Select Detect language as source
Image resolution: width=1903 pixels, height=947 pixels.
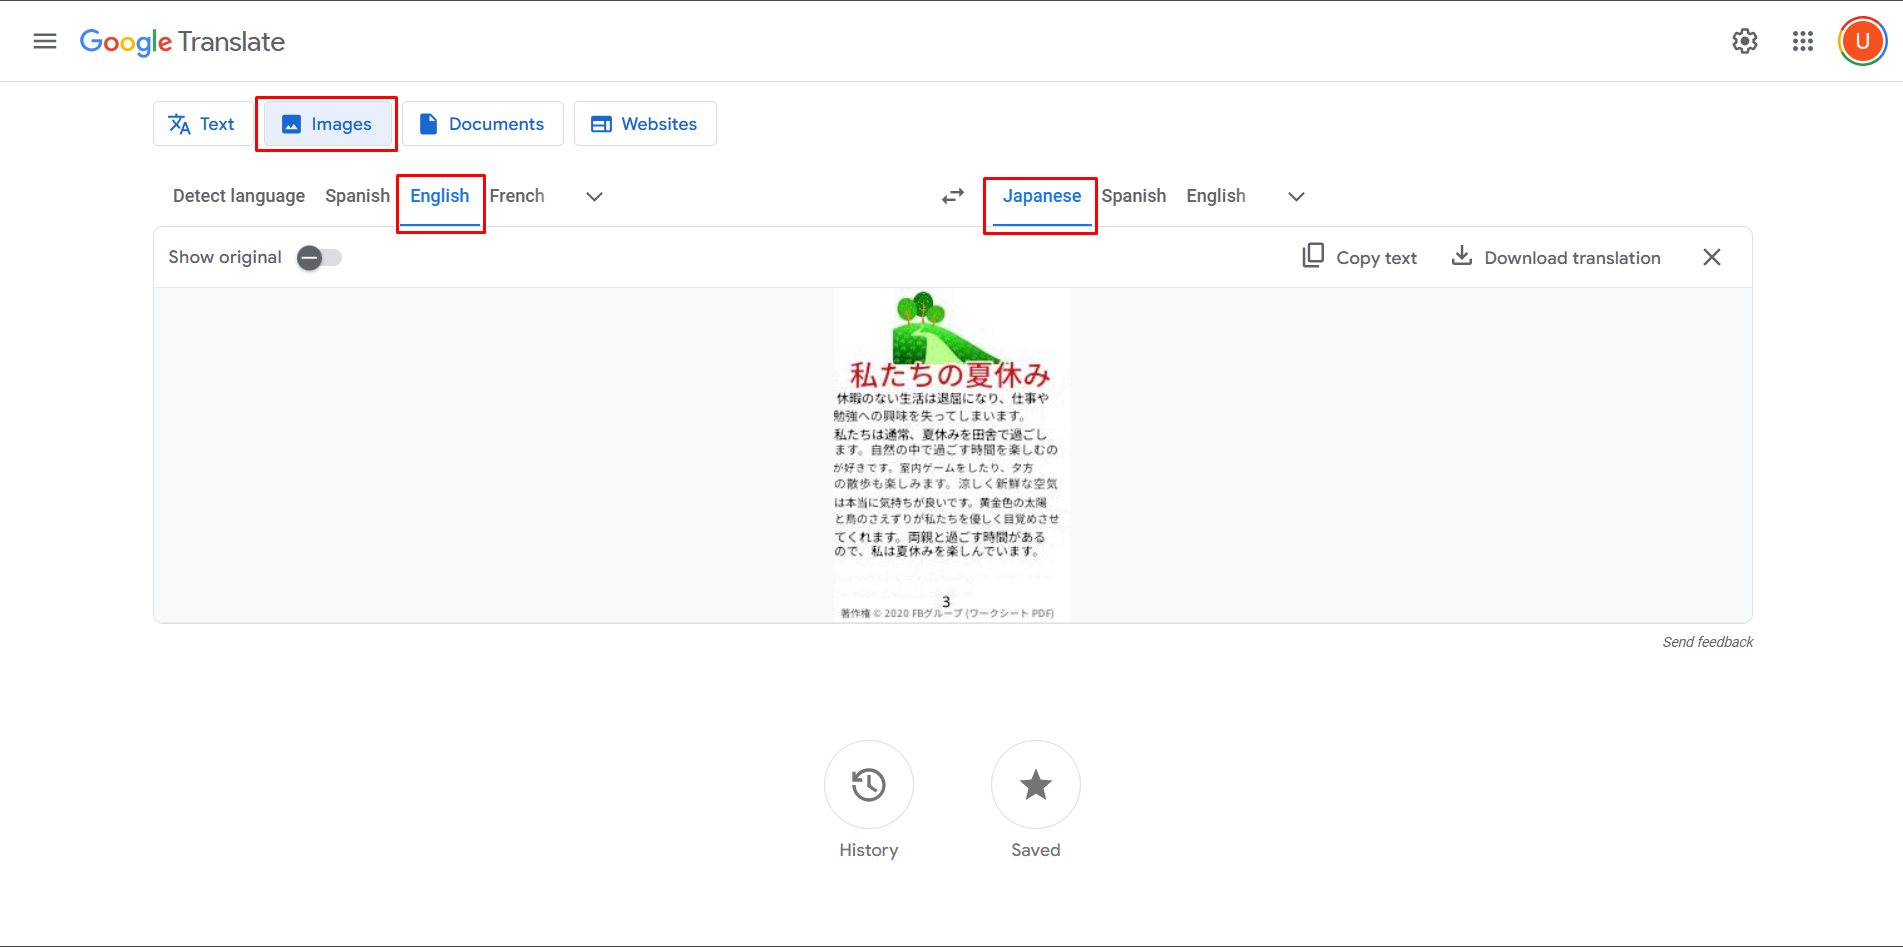tap(238, 196)
